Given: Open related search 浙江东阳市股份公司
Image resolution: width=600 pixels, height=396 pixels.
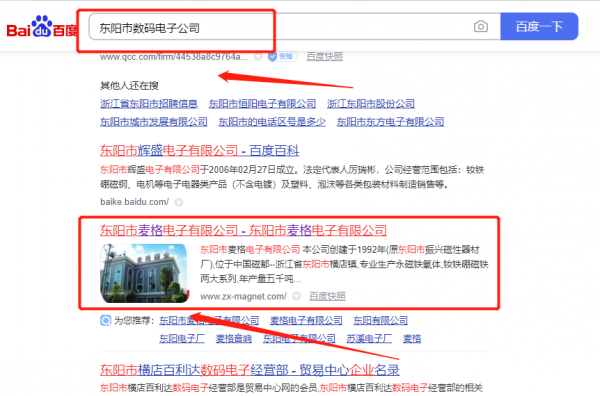Looking at the screenshot, I should (x=371, y=104).
